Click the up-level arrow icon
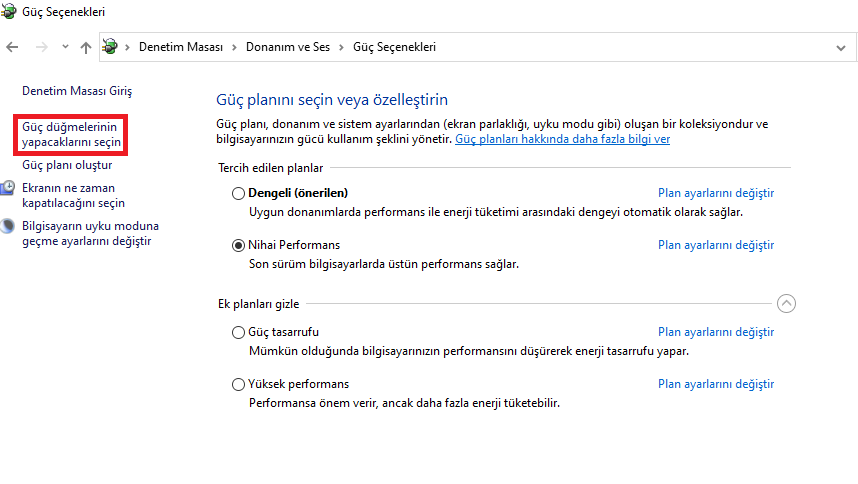The image size is (858, 484). click(86, 47)
